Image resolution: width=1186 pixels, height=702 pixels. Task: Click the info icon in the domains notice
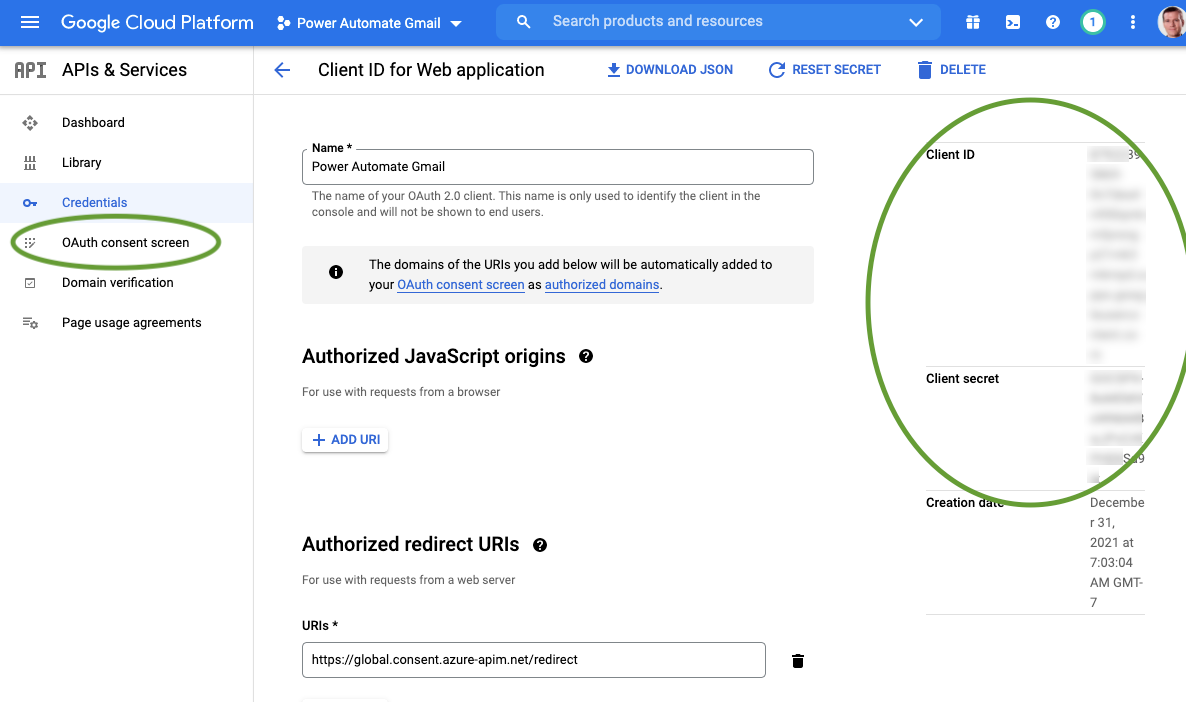(x=336, y=271)
